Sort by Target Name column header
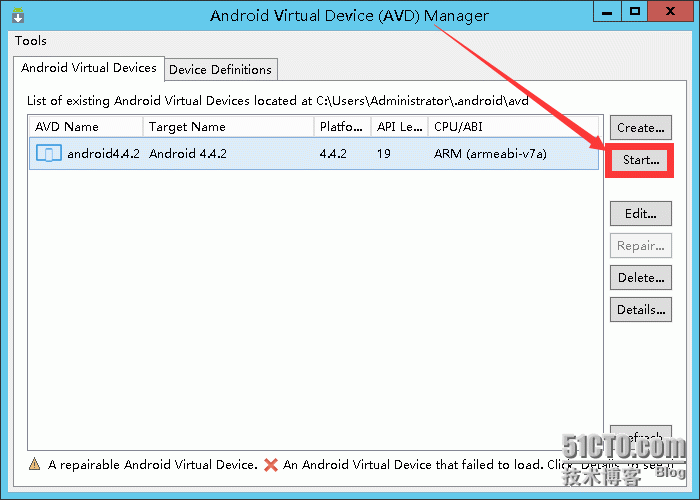The height and width of the screenshot is (500, 700). pyautogui.click(x=229, y=127)
